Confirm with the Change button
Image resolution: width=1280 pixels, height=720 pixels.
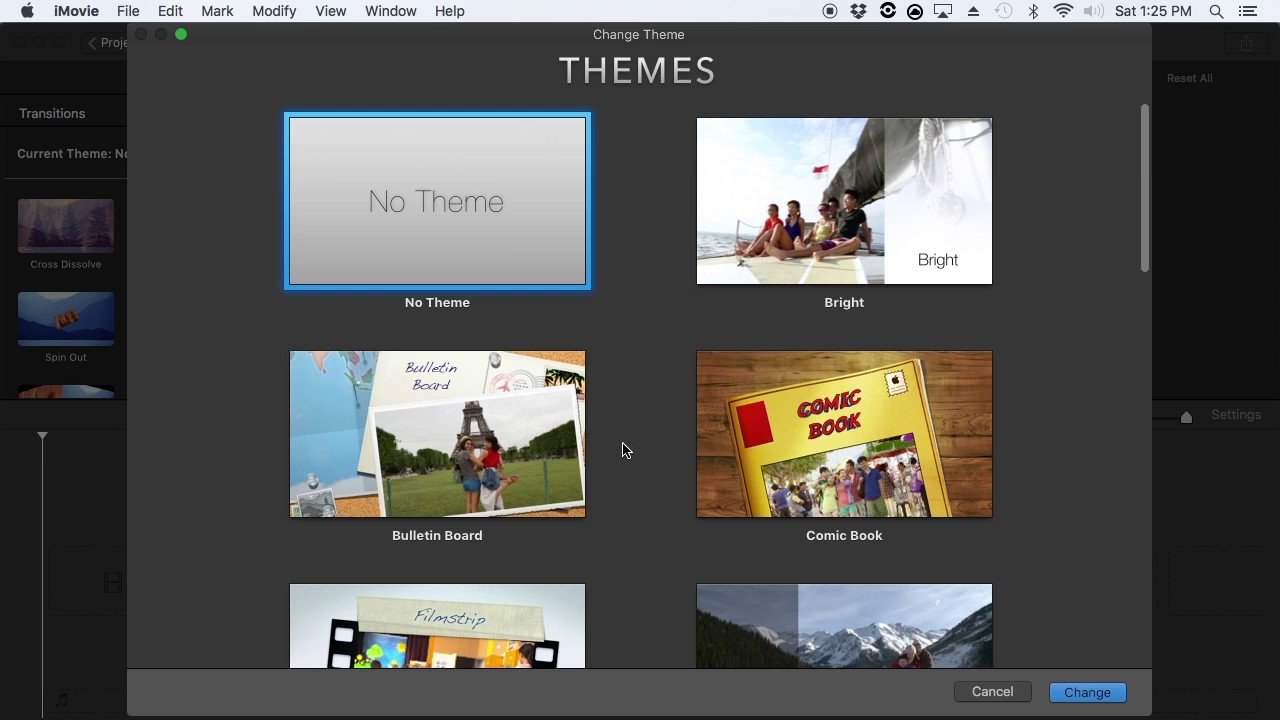(1087, 692)
